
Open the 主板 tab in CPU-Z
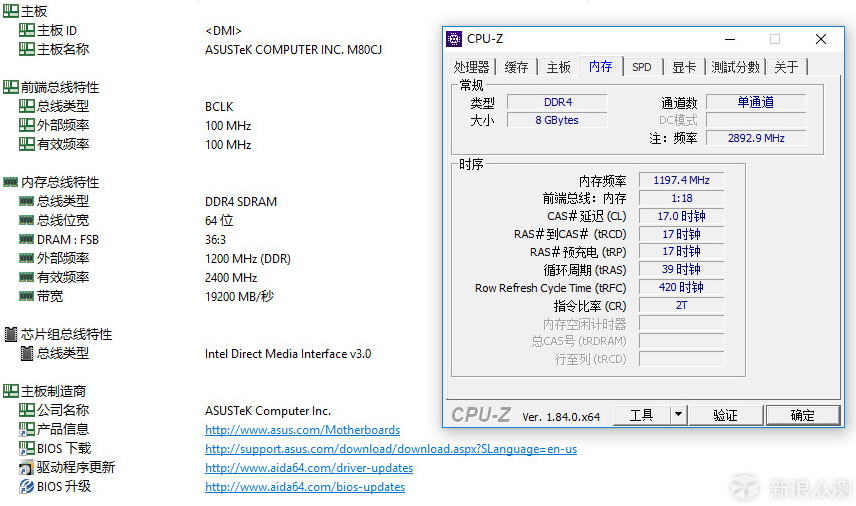(x=558, y=67)
